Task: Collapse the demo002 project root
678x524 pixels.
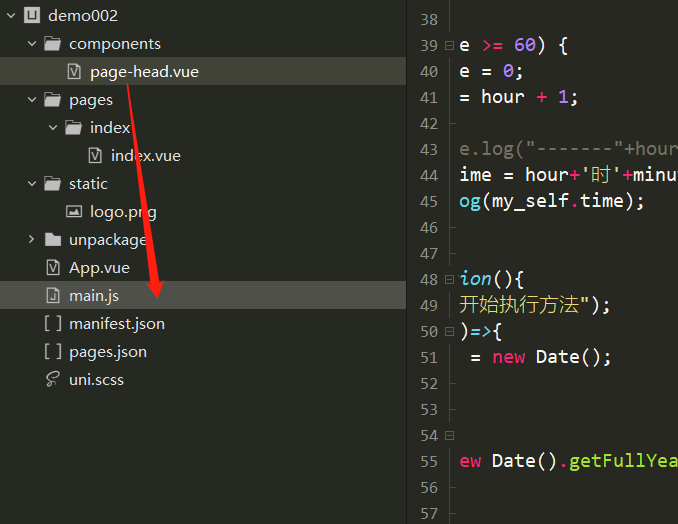Action: [x=11, y=16]
